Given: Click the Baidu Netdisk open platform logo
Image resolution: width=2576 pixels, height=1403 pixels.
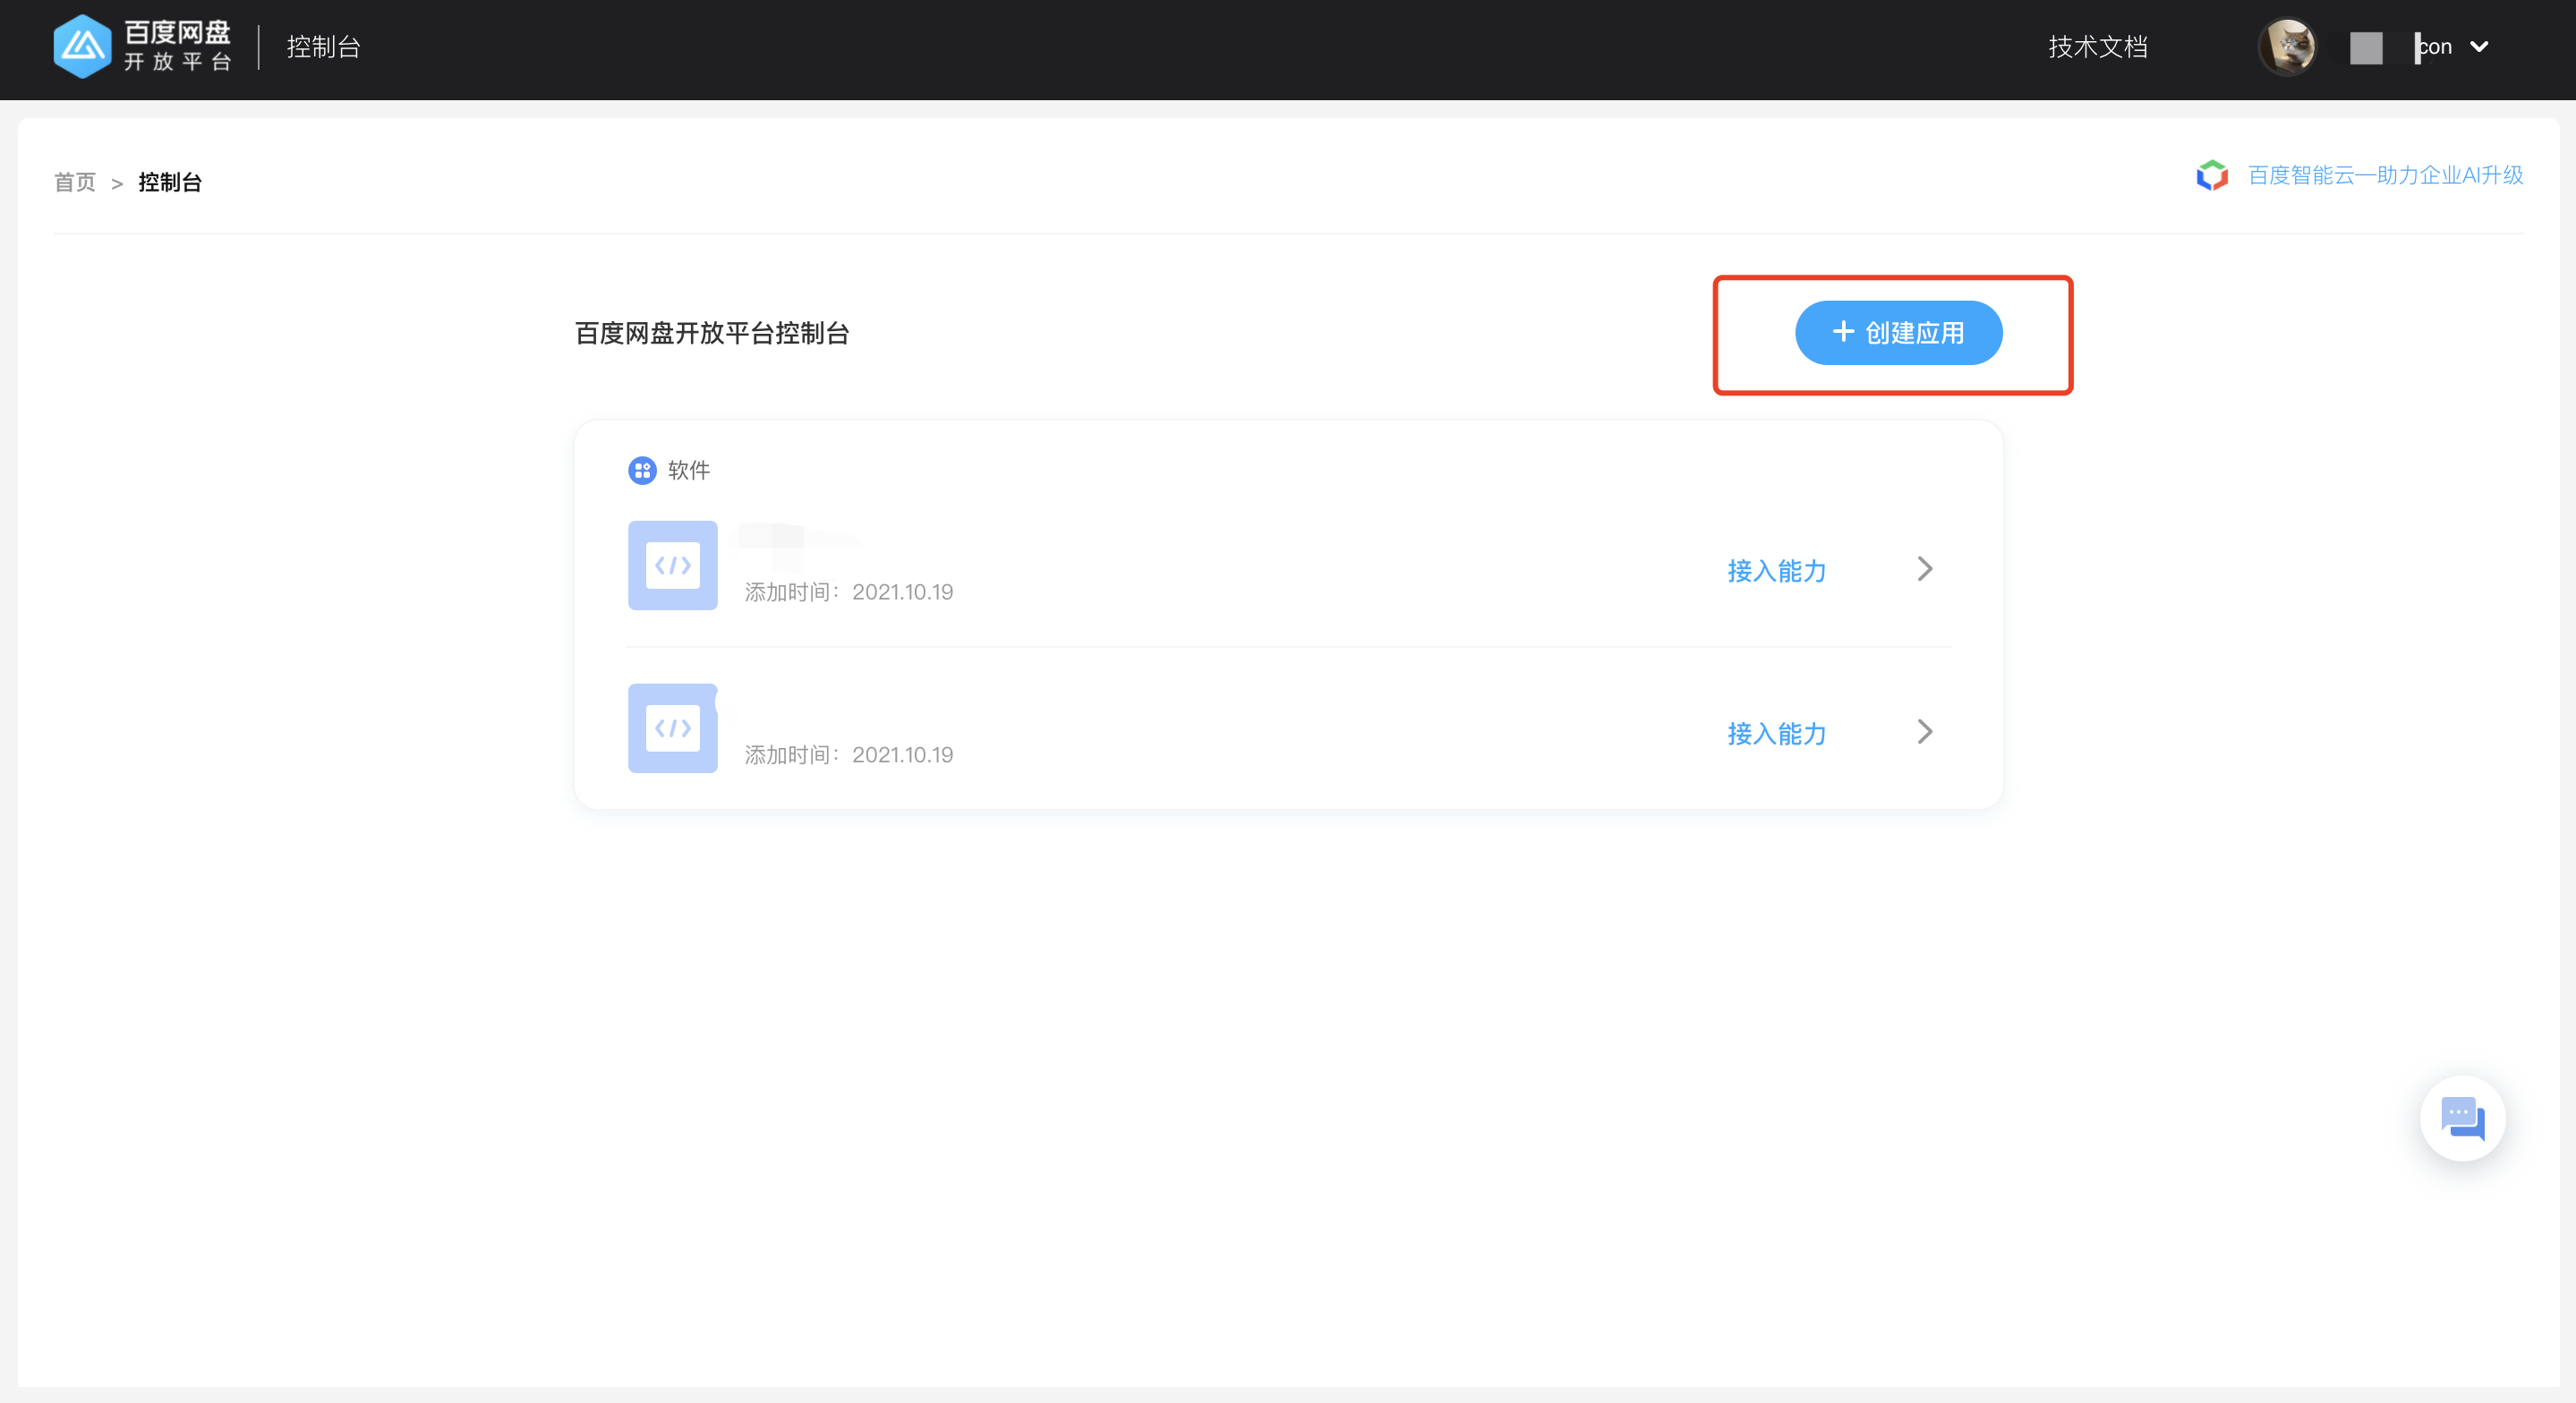Looking at the screenshot, I should [142, 46].
